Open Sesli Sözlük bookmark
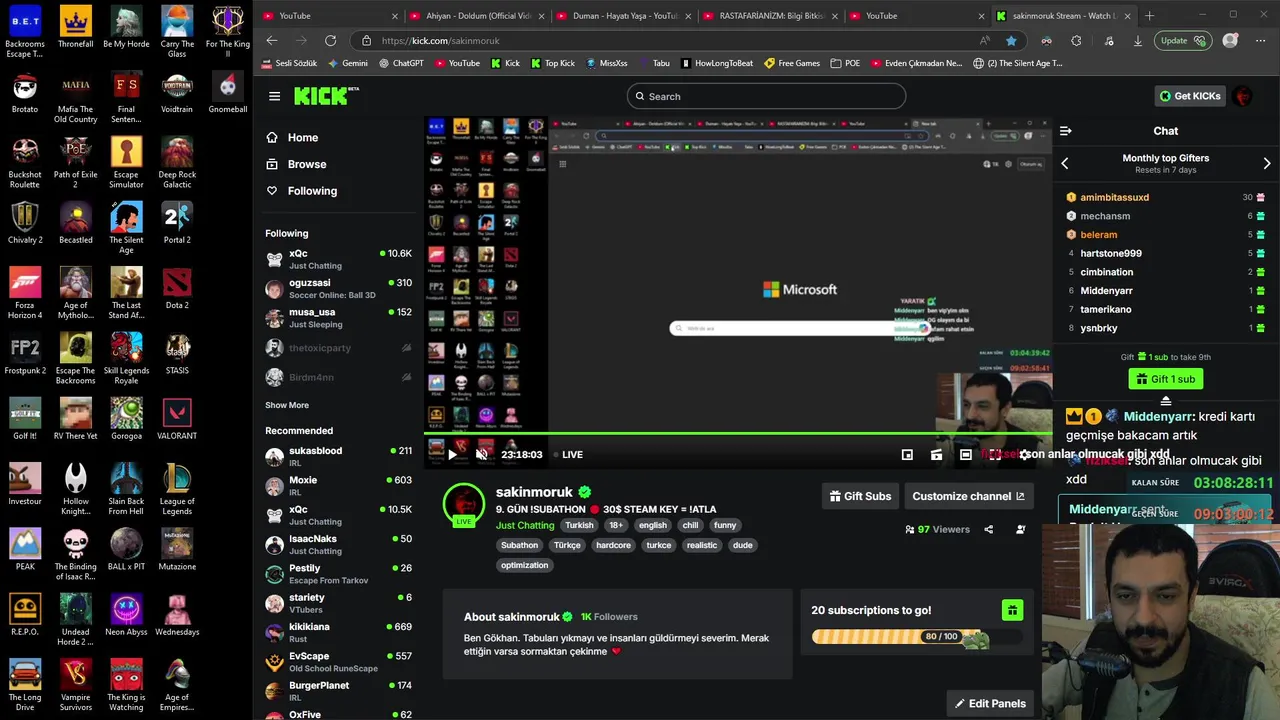 (289, 63)
